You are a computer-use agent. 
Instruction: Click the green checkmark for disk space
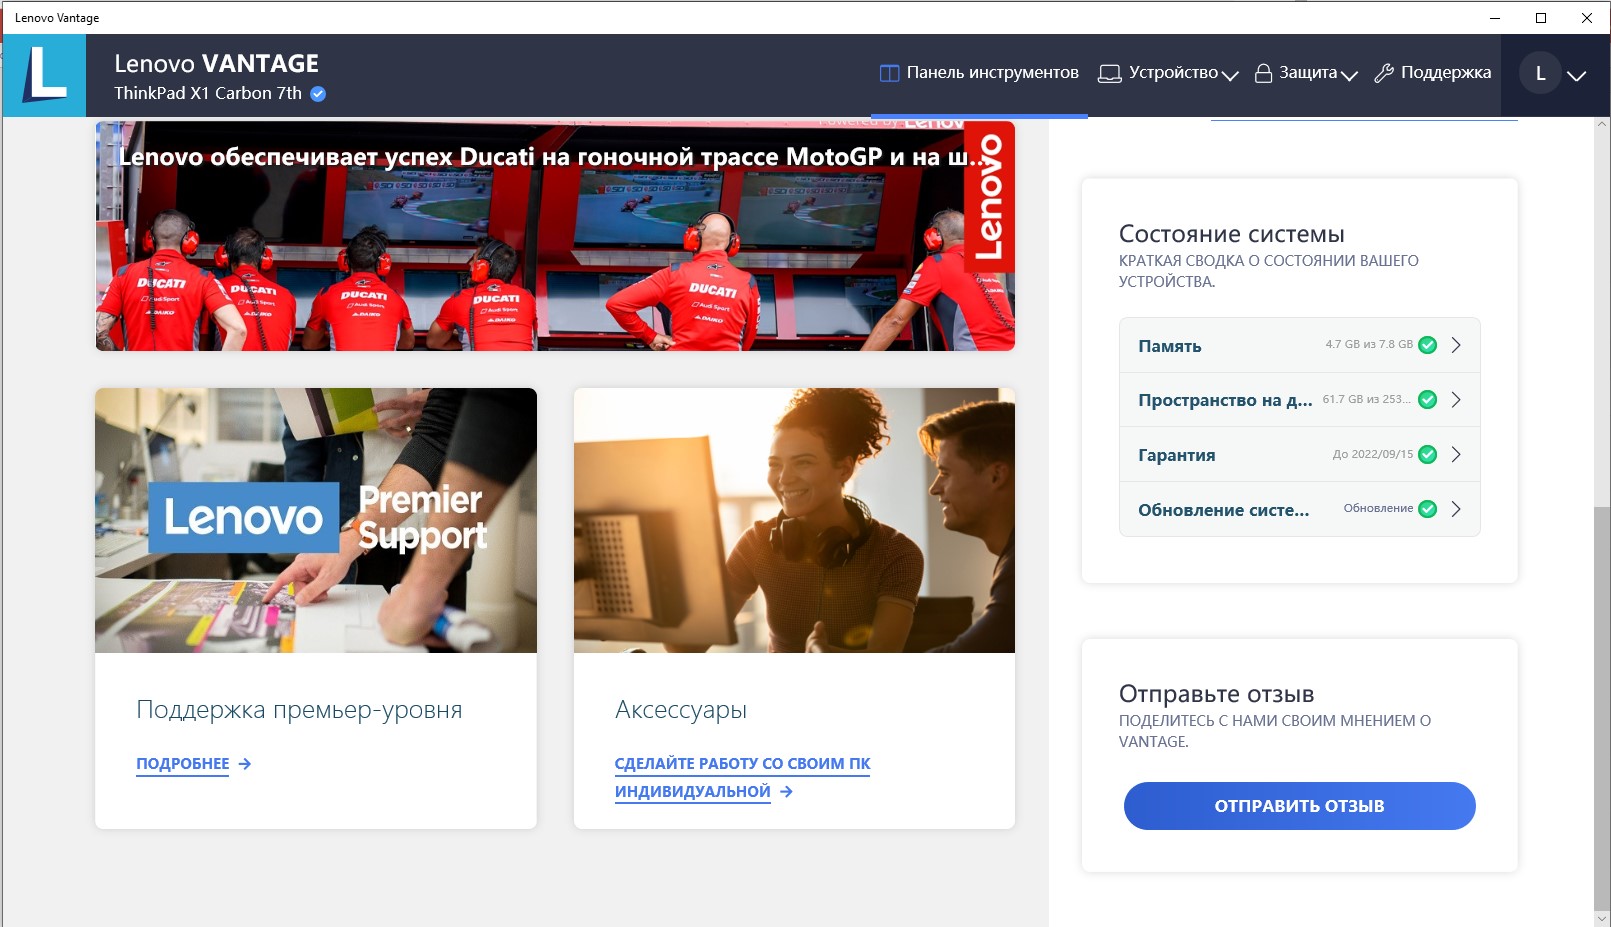[1428, 400]
